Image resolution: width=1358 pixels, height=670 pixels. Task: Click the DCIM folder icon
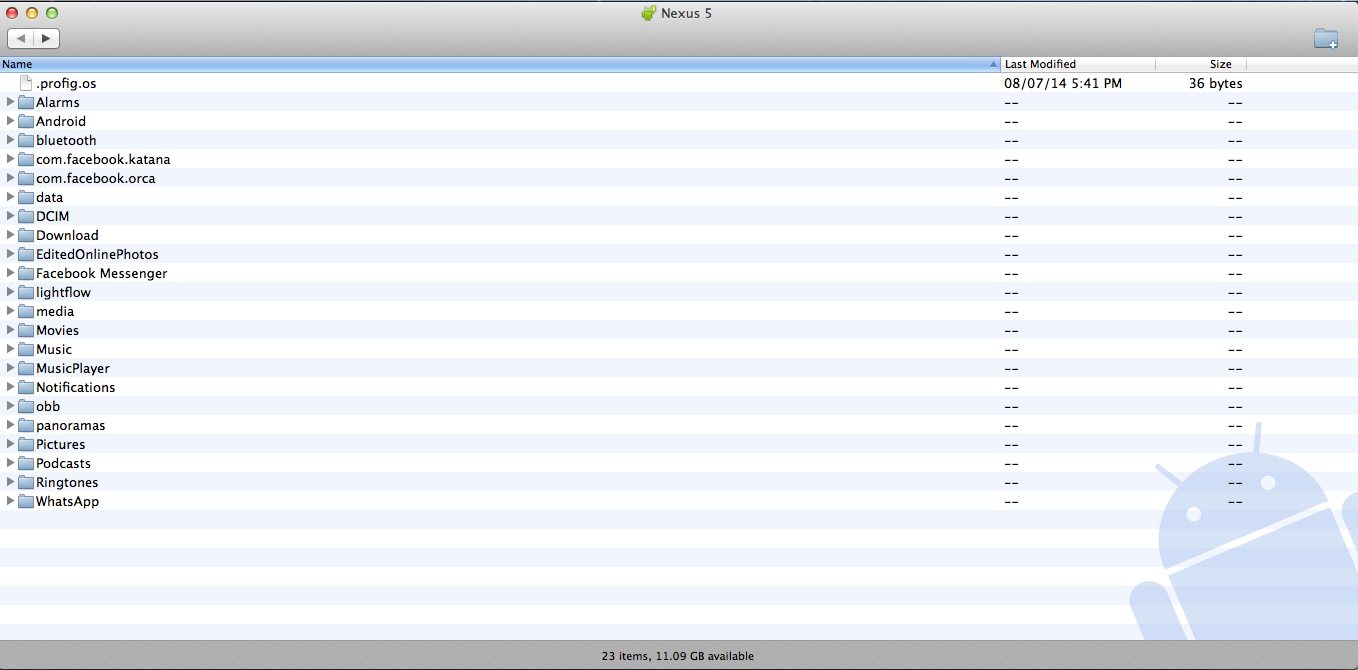pyautogui.click(x=26, y=216)
